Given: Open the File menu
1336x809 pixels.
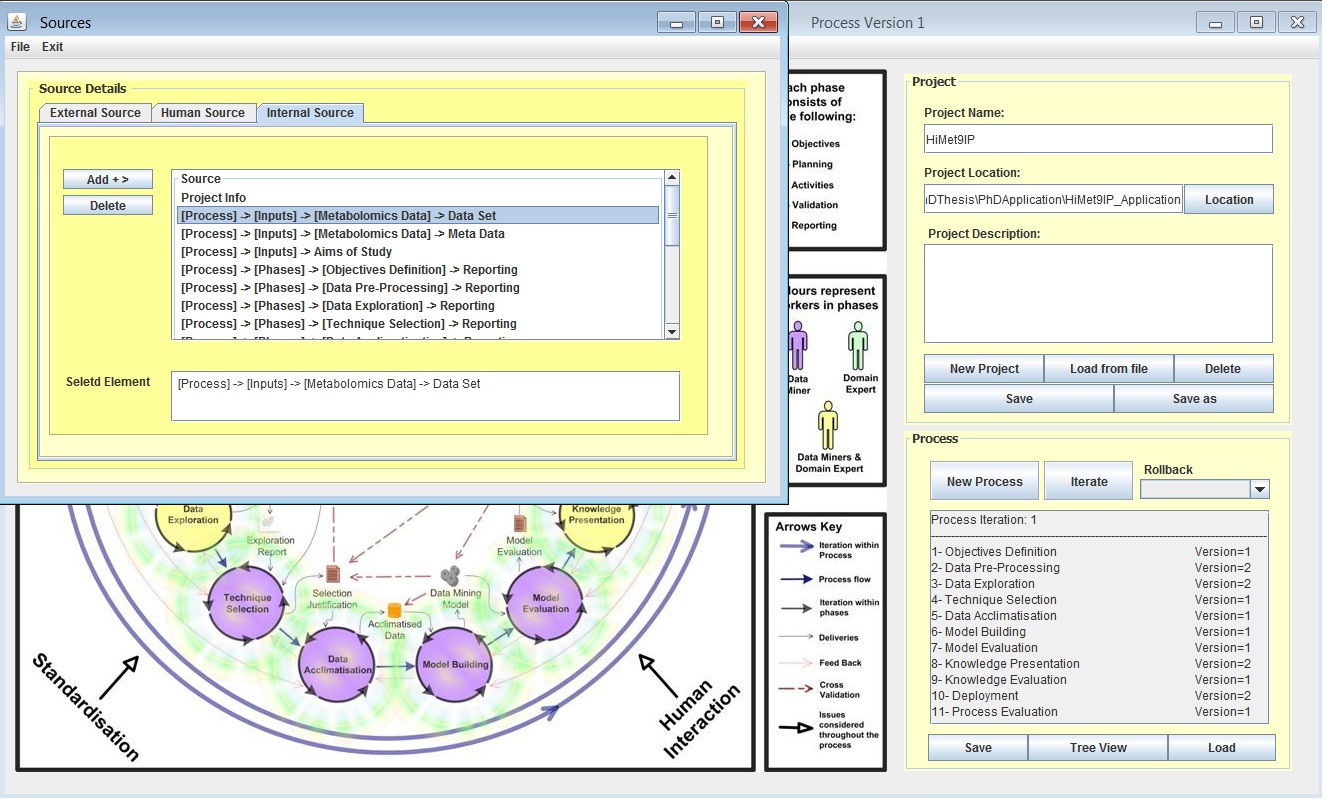Looking at the screenshot, I should click(20, 47).
